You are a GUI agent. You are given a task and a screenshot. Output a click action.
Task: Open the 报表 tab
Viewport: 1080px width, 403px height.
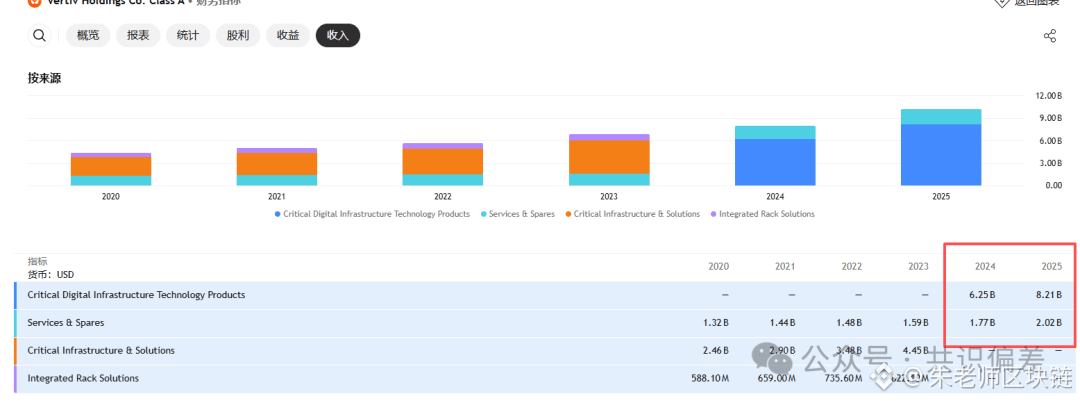click(x=138, y=35)
